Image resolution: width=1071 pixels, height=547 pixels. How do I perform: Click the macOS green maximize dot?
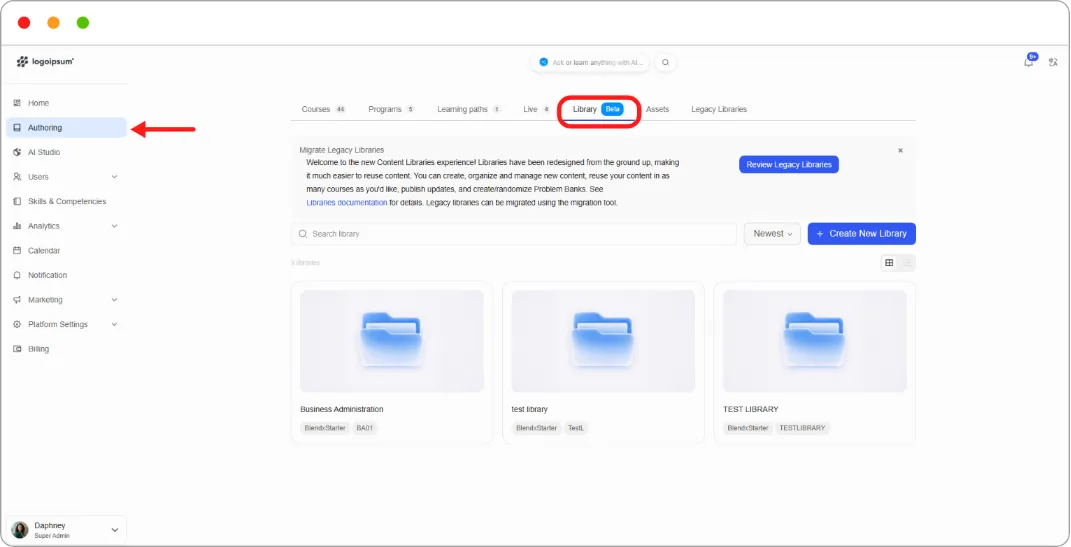click(83, 23)
